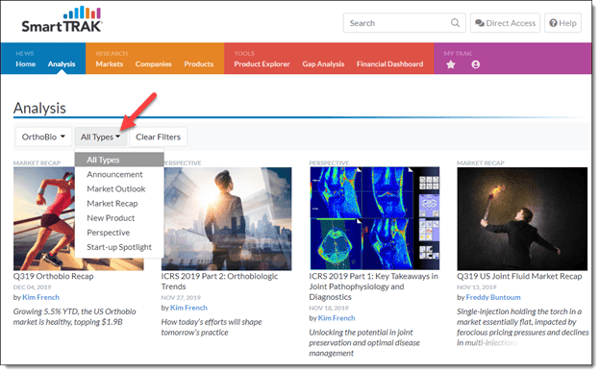Open knee scan thumbnail for ICRS Part 1
This screenshot has height=373, width=600.
pos(375,218)
